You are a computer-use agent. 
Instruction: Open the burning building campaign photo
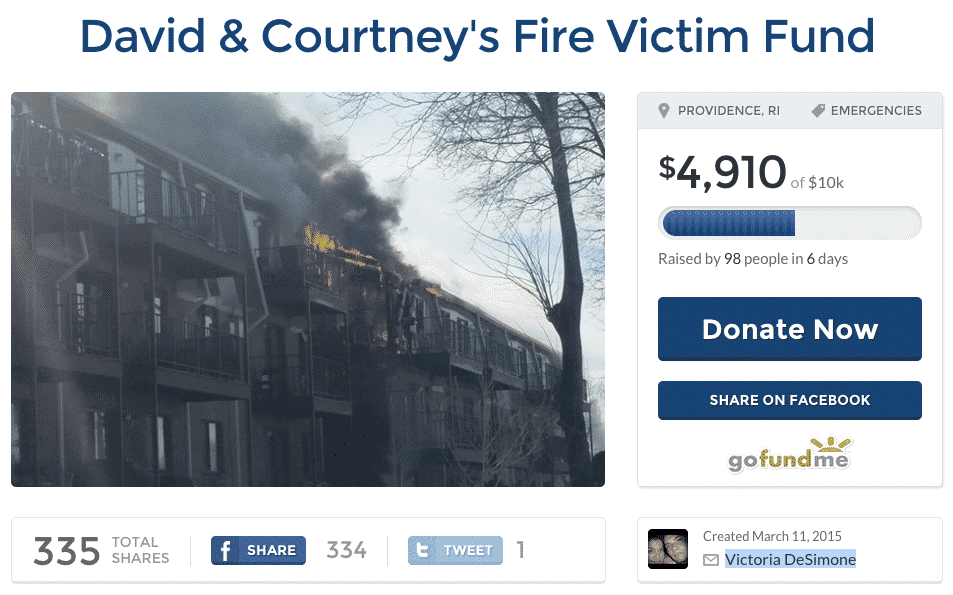pyautogui.click(x=308, y=289)
